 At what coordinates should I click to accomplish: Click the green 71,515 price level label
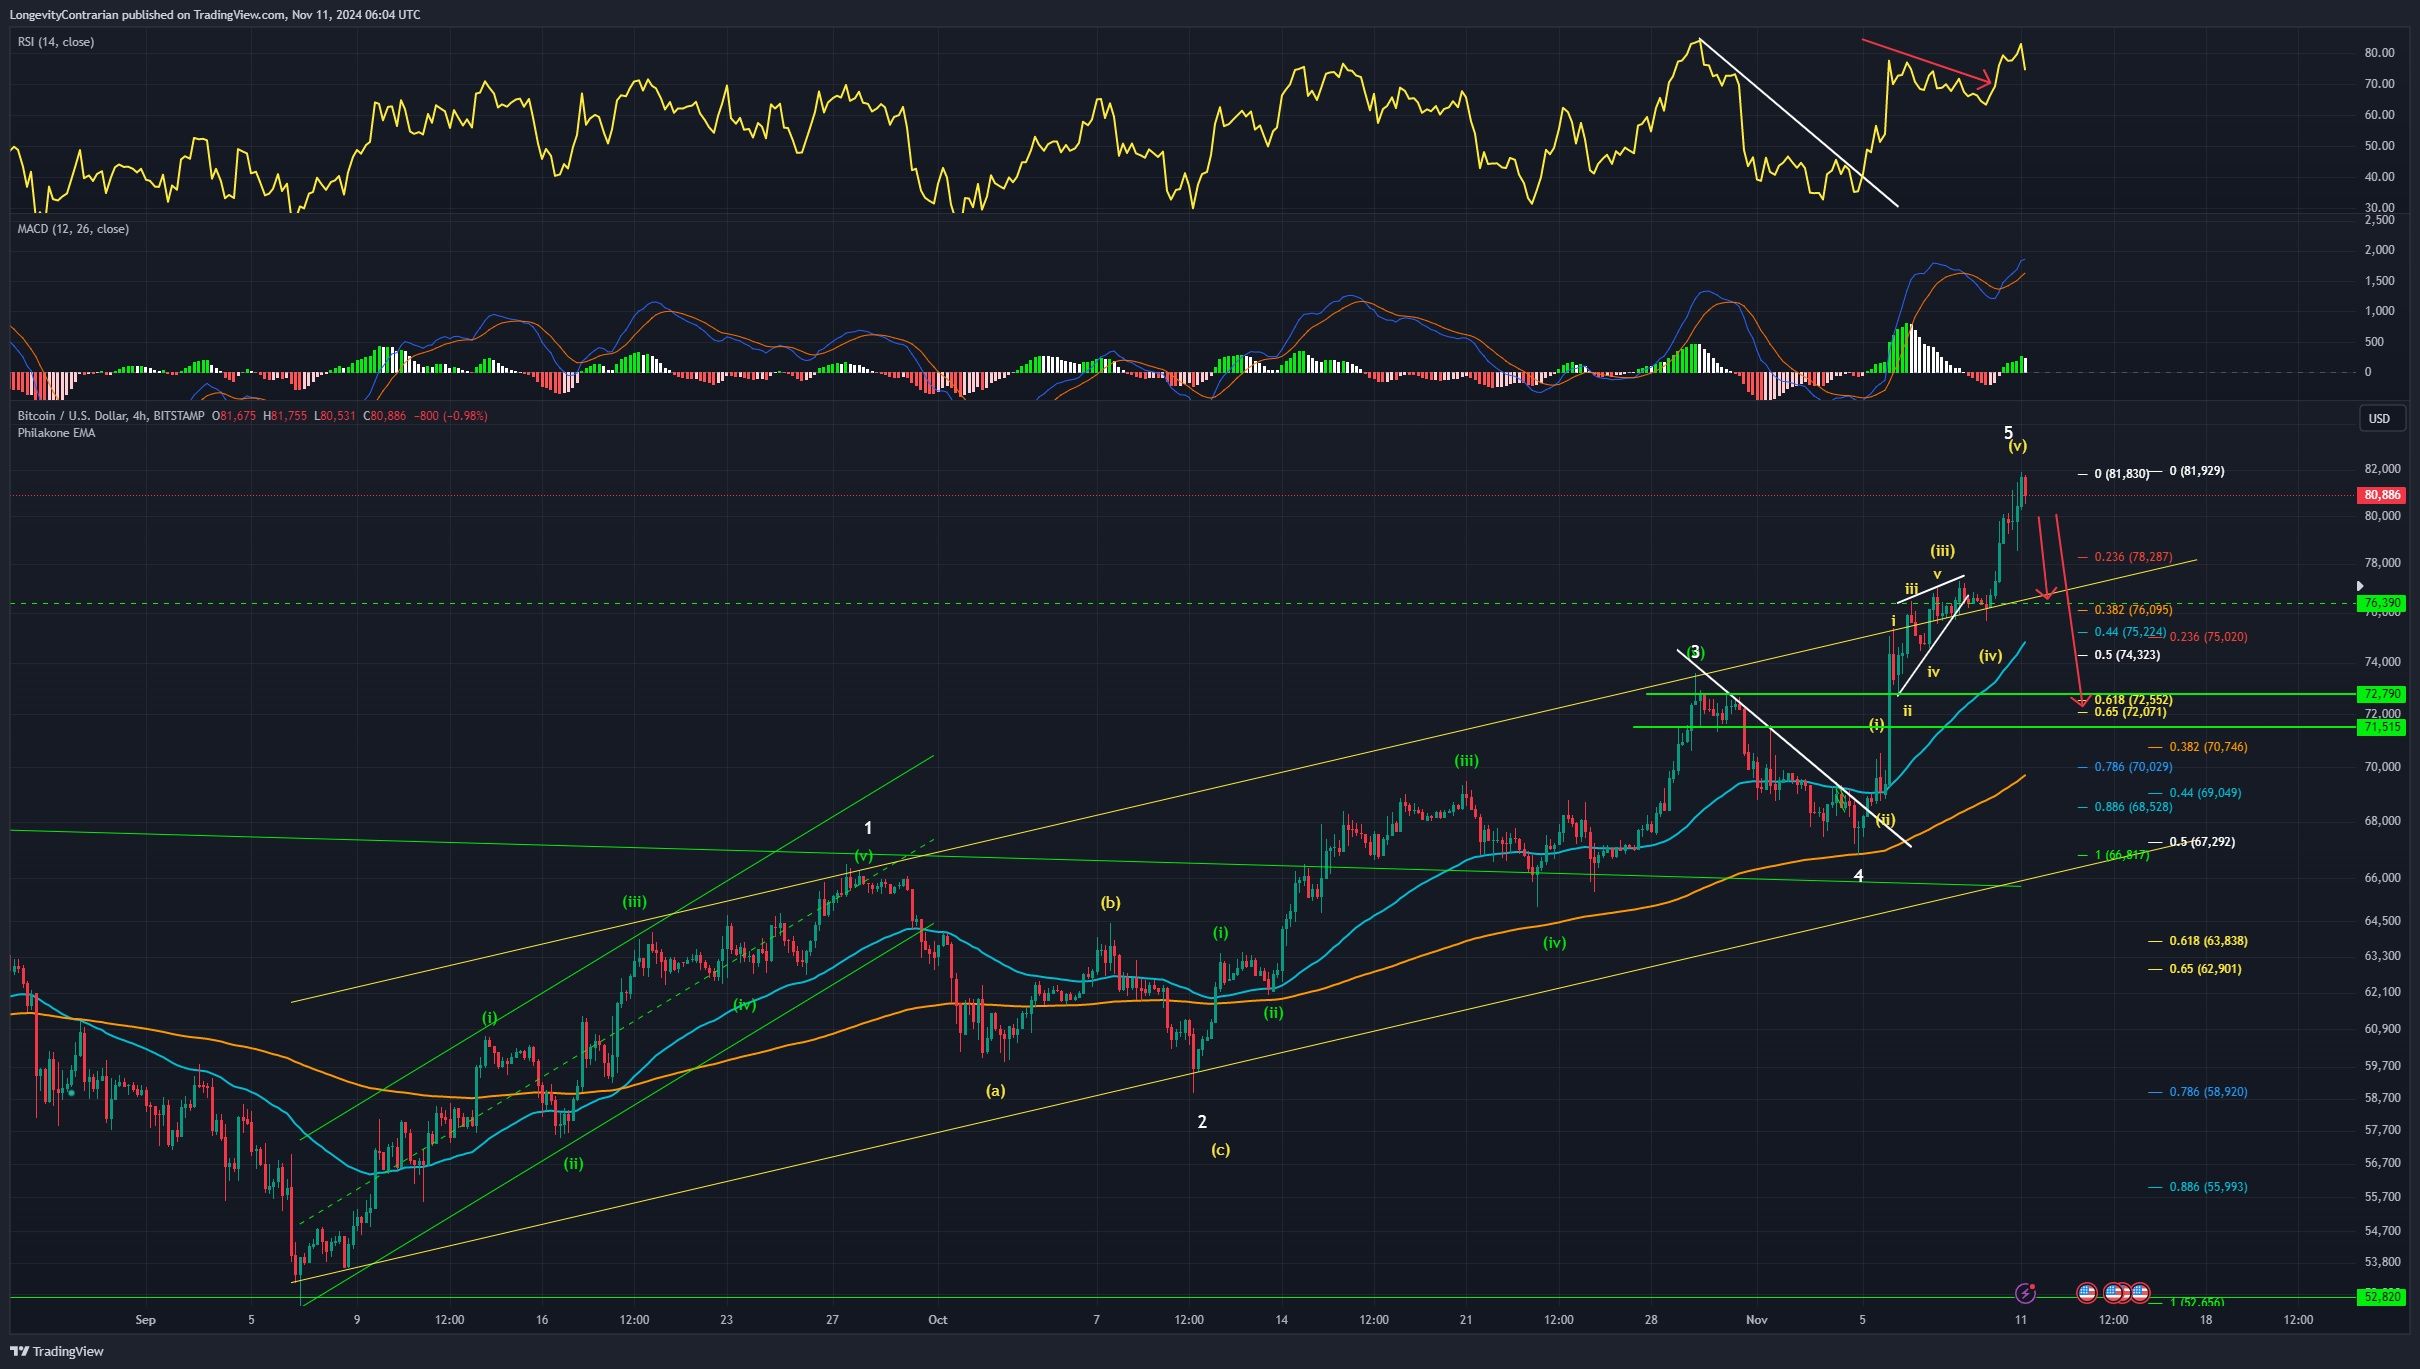click(x=2381, y=727)
